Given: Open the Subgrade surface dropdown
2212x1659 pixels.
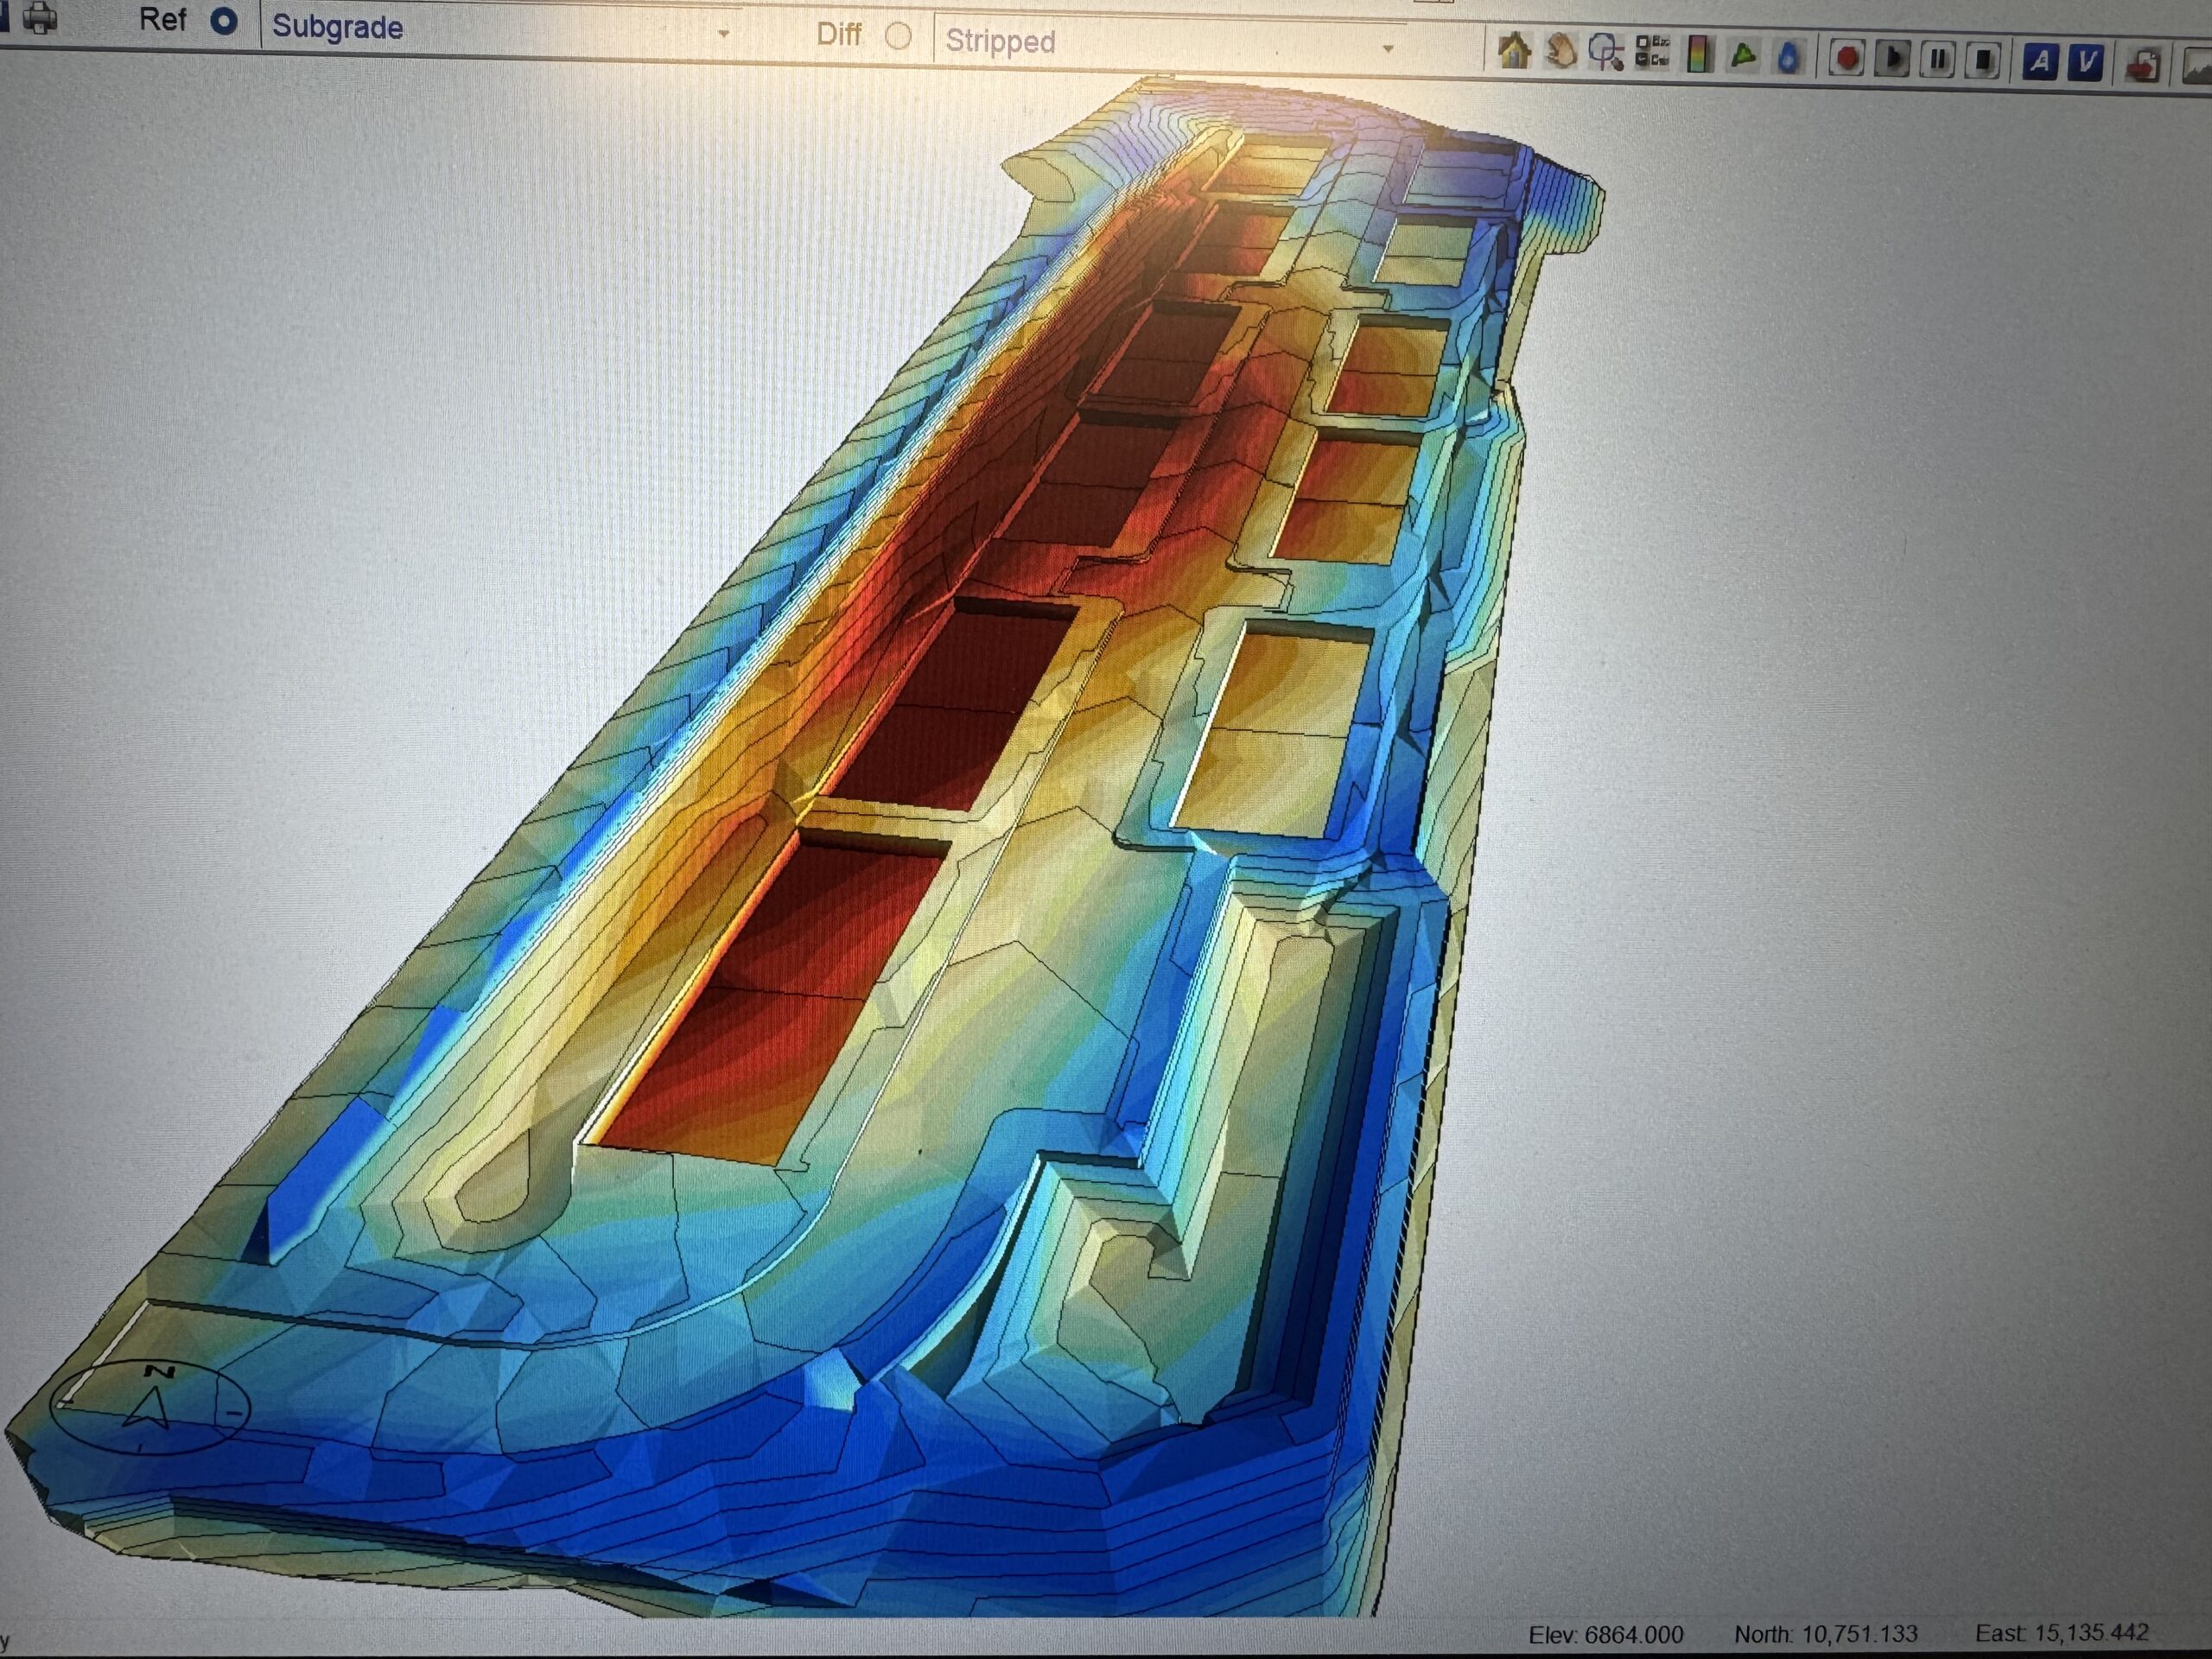Looking at the screenshot, I should 501,29.
